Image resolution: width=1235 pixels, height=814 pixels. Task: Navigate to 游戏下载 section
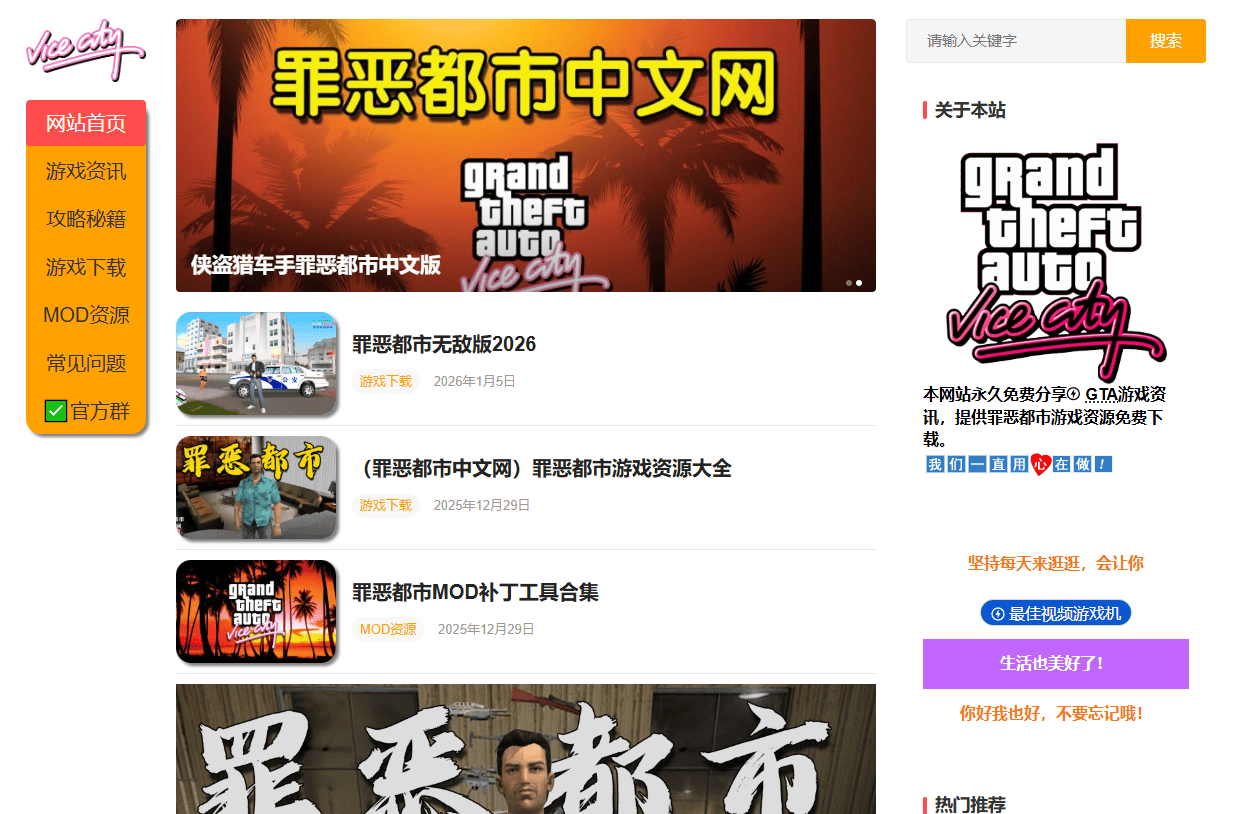(x=86, y=267)
